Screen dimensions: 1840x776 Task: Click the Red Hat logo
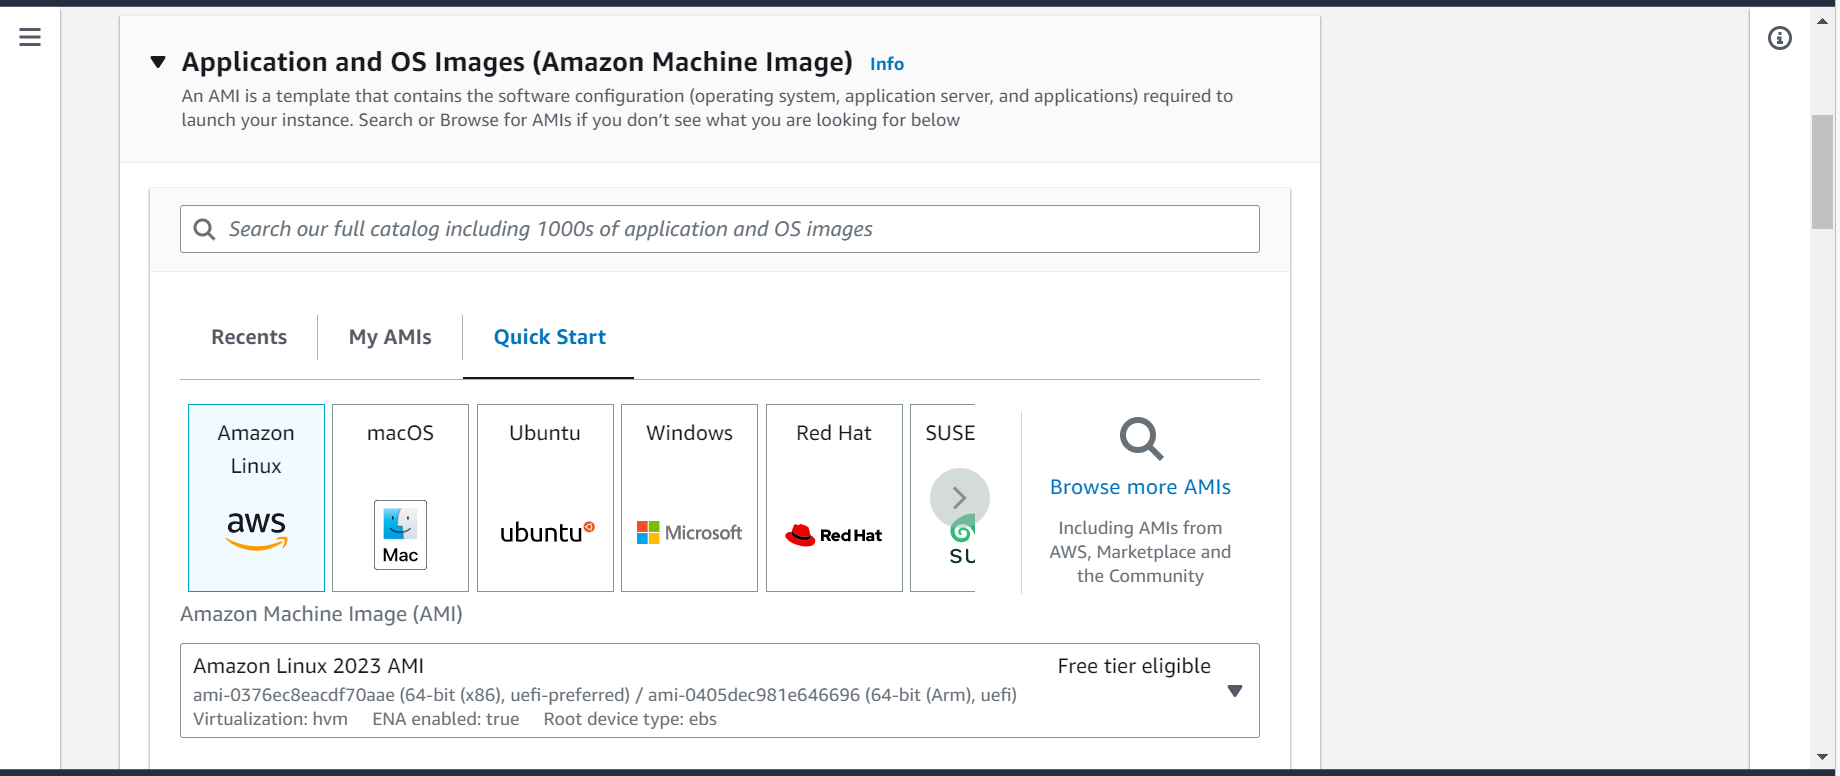[834, 535]
